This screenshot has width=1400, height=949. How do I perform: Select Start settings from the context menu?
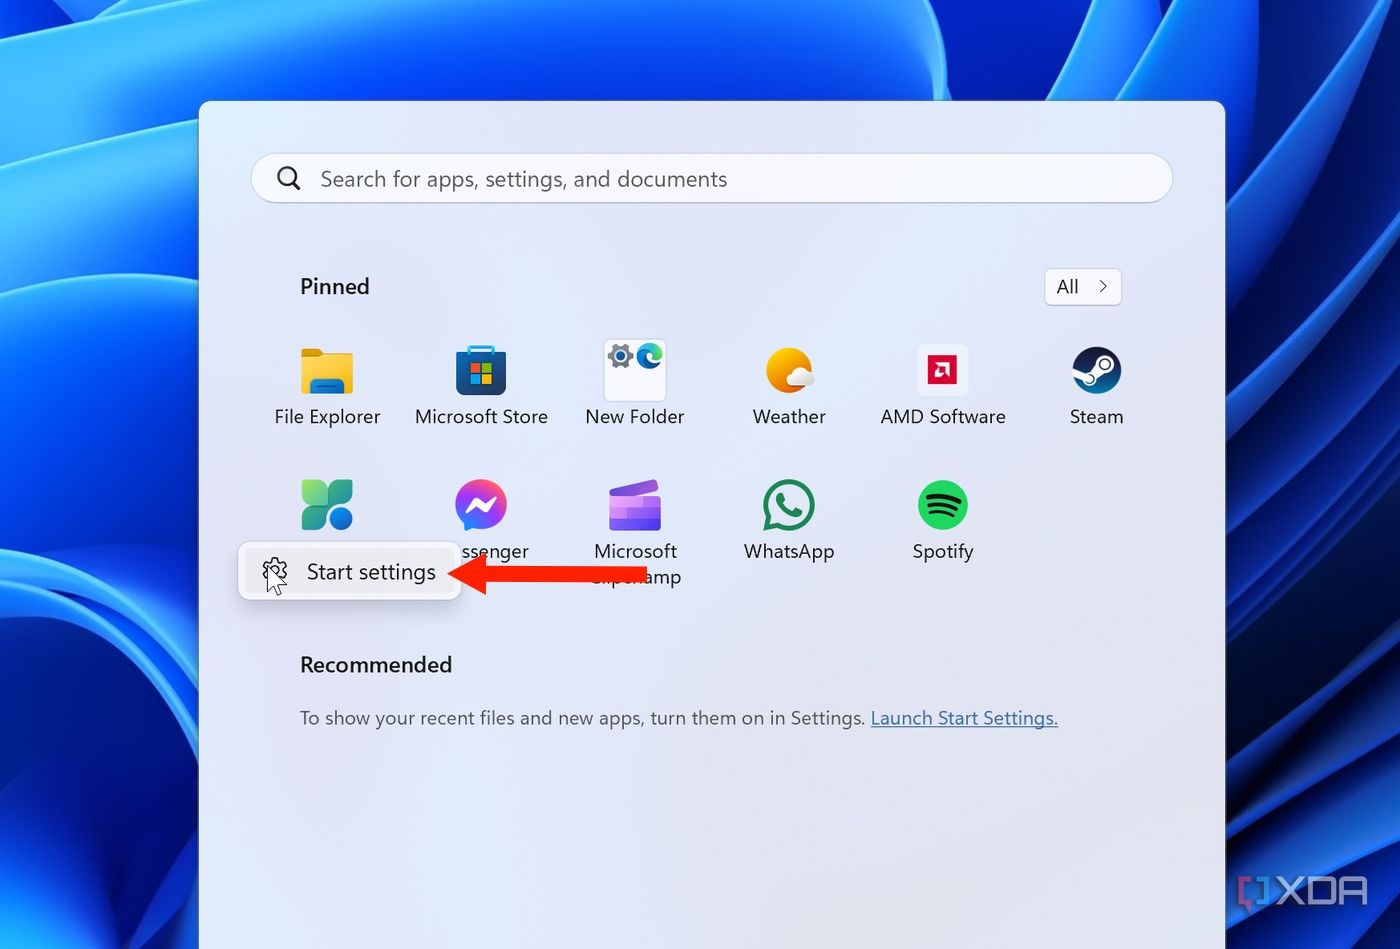pyautogui.click(x=370, y=571)
